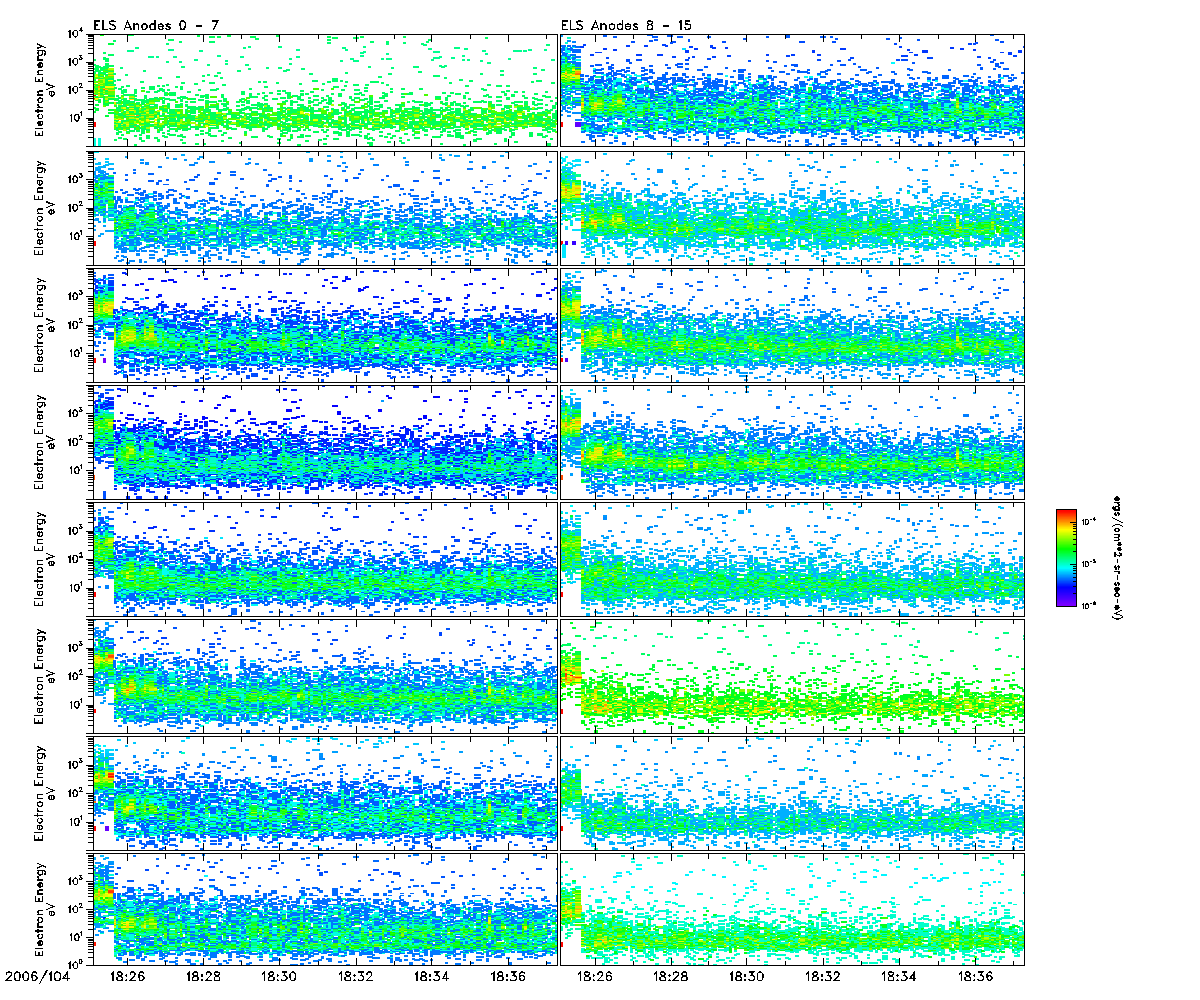Select the bottom spectrogram in the Anodes 8 - 15 column
The image size is (1200, 1000).
tap(792, 908)
